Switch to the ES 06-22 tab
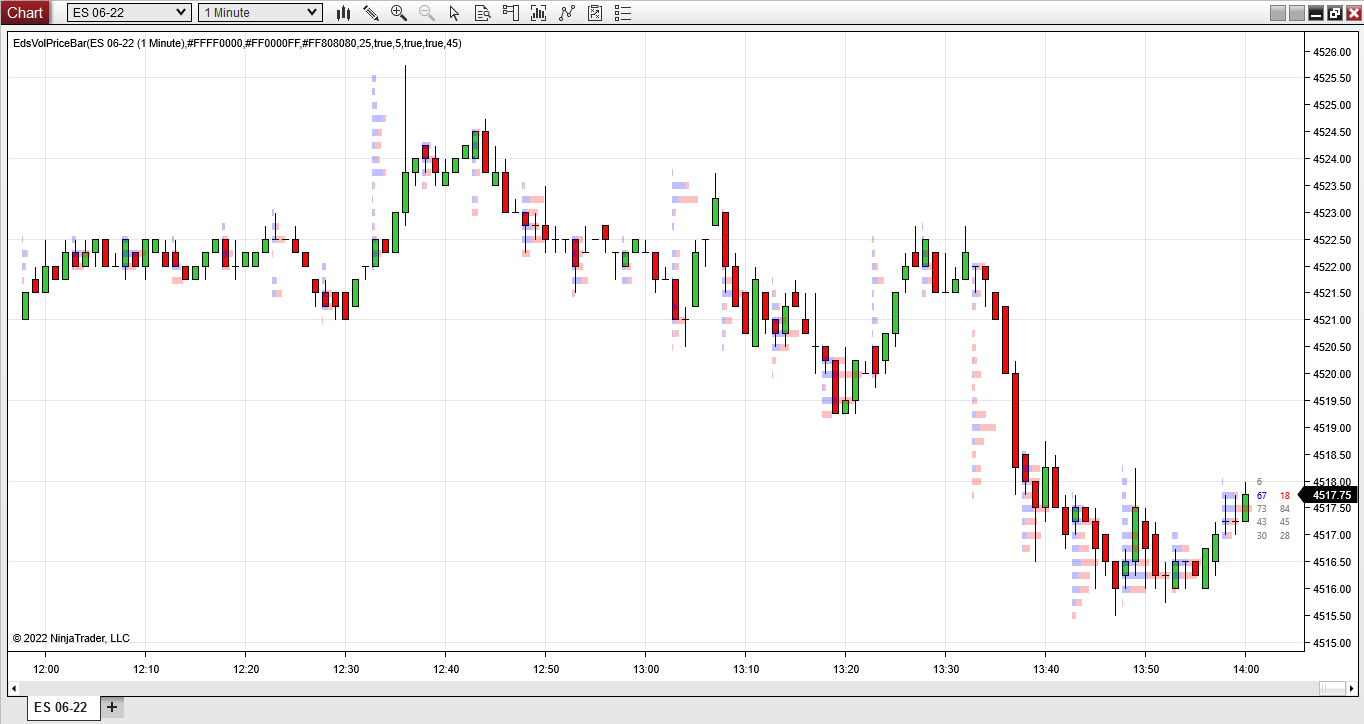 (x=60, y=707)
